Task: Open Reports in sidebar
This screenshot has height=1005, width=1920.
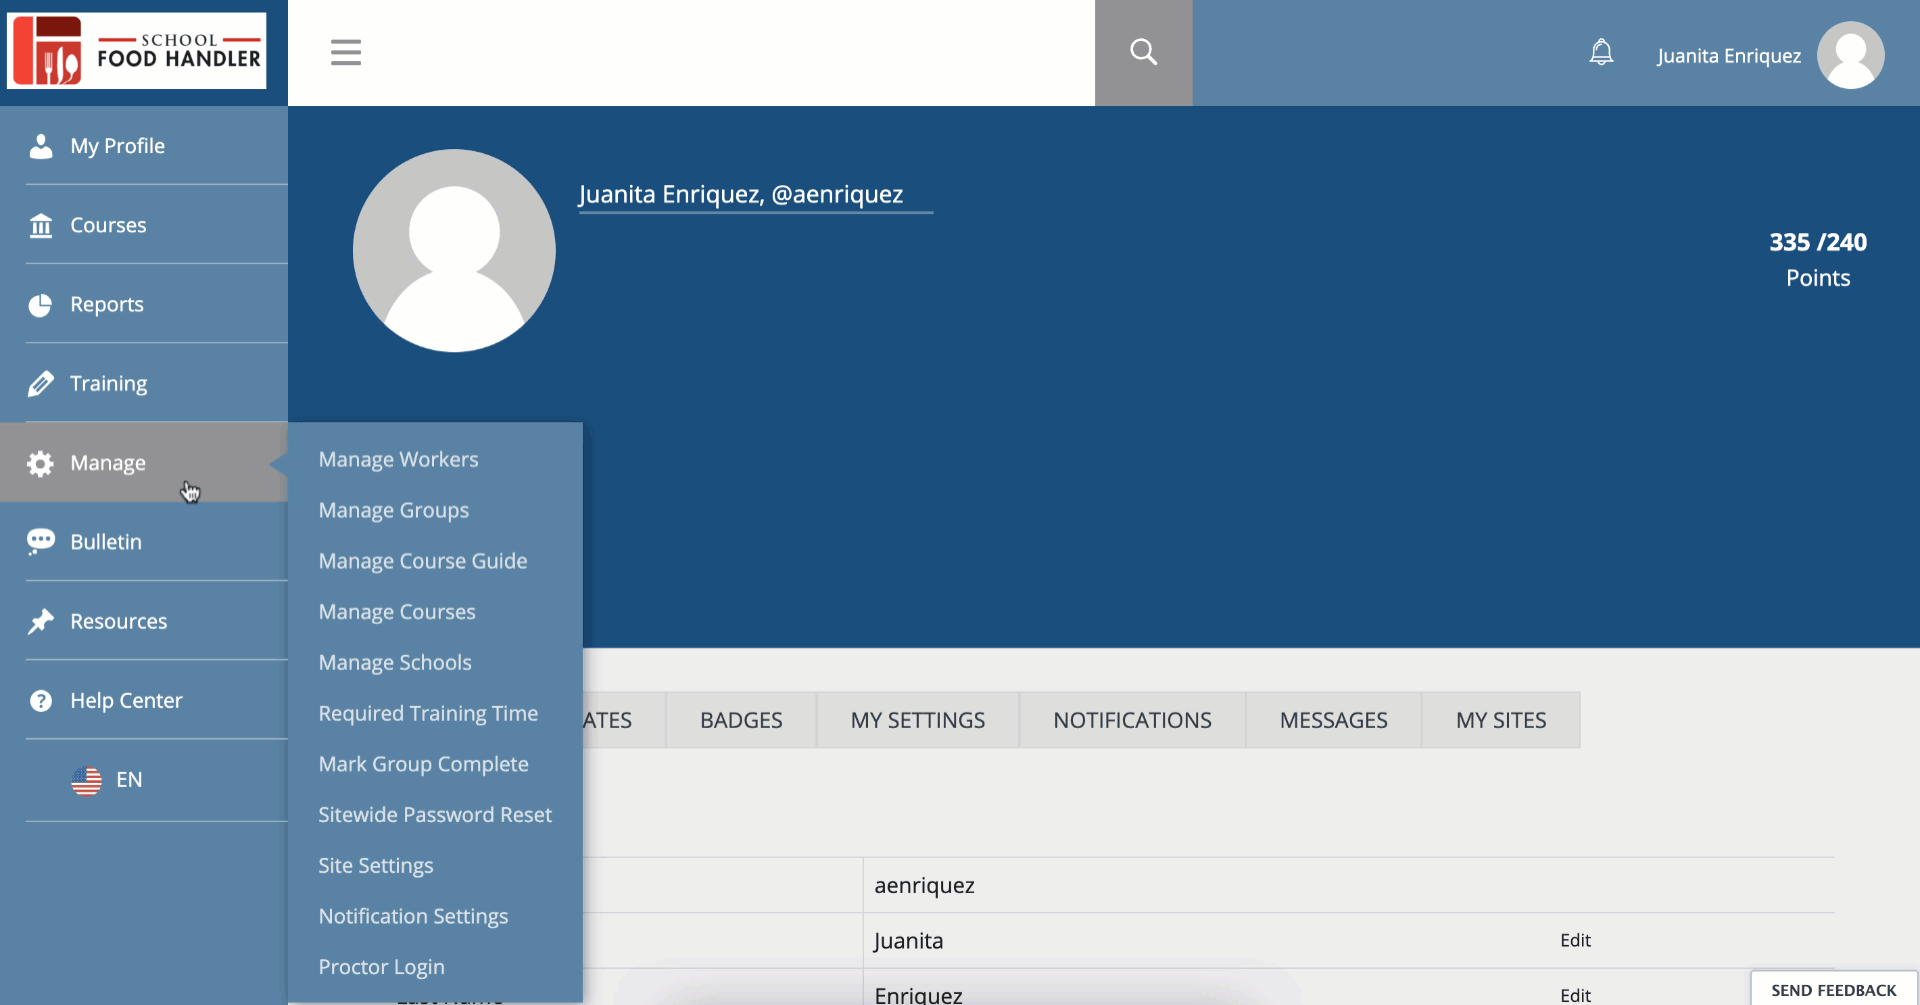Action: pos(144,304)
